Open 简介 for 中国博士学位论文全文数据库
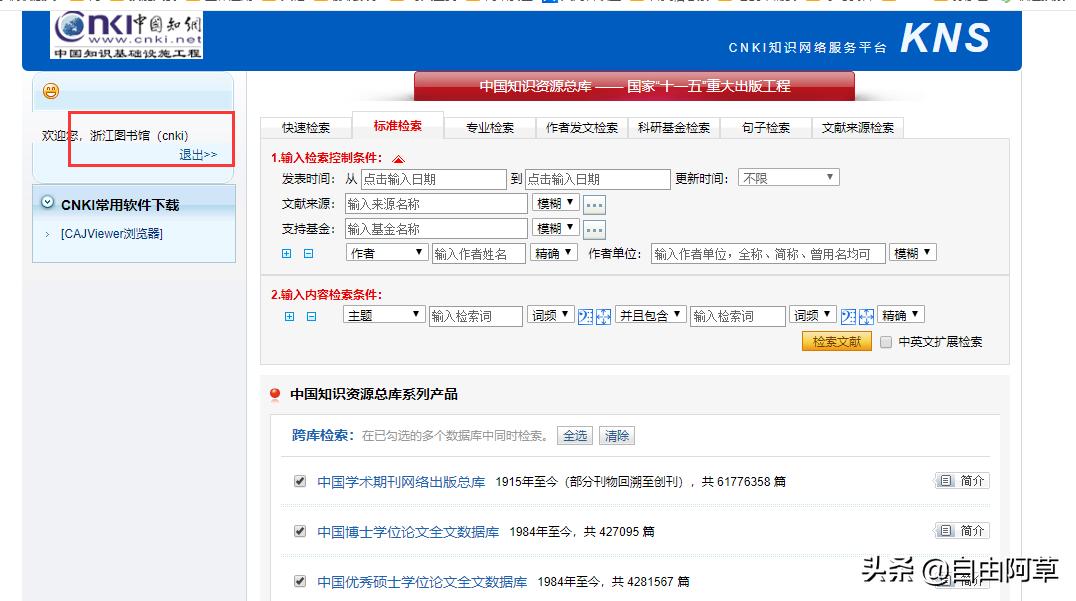The width and height of the screenshot is (1076, 601). (x=962, y=531)
